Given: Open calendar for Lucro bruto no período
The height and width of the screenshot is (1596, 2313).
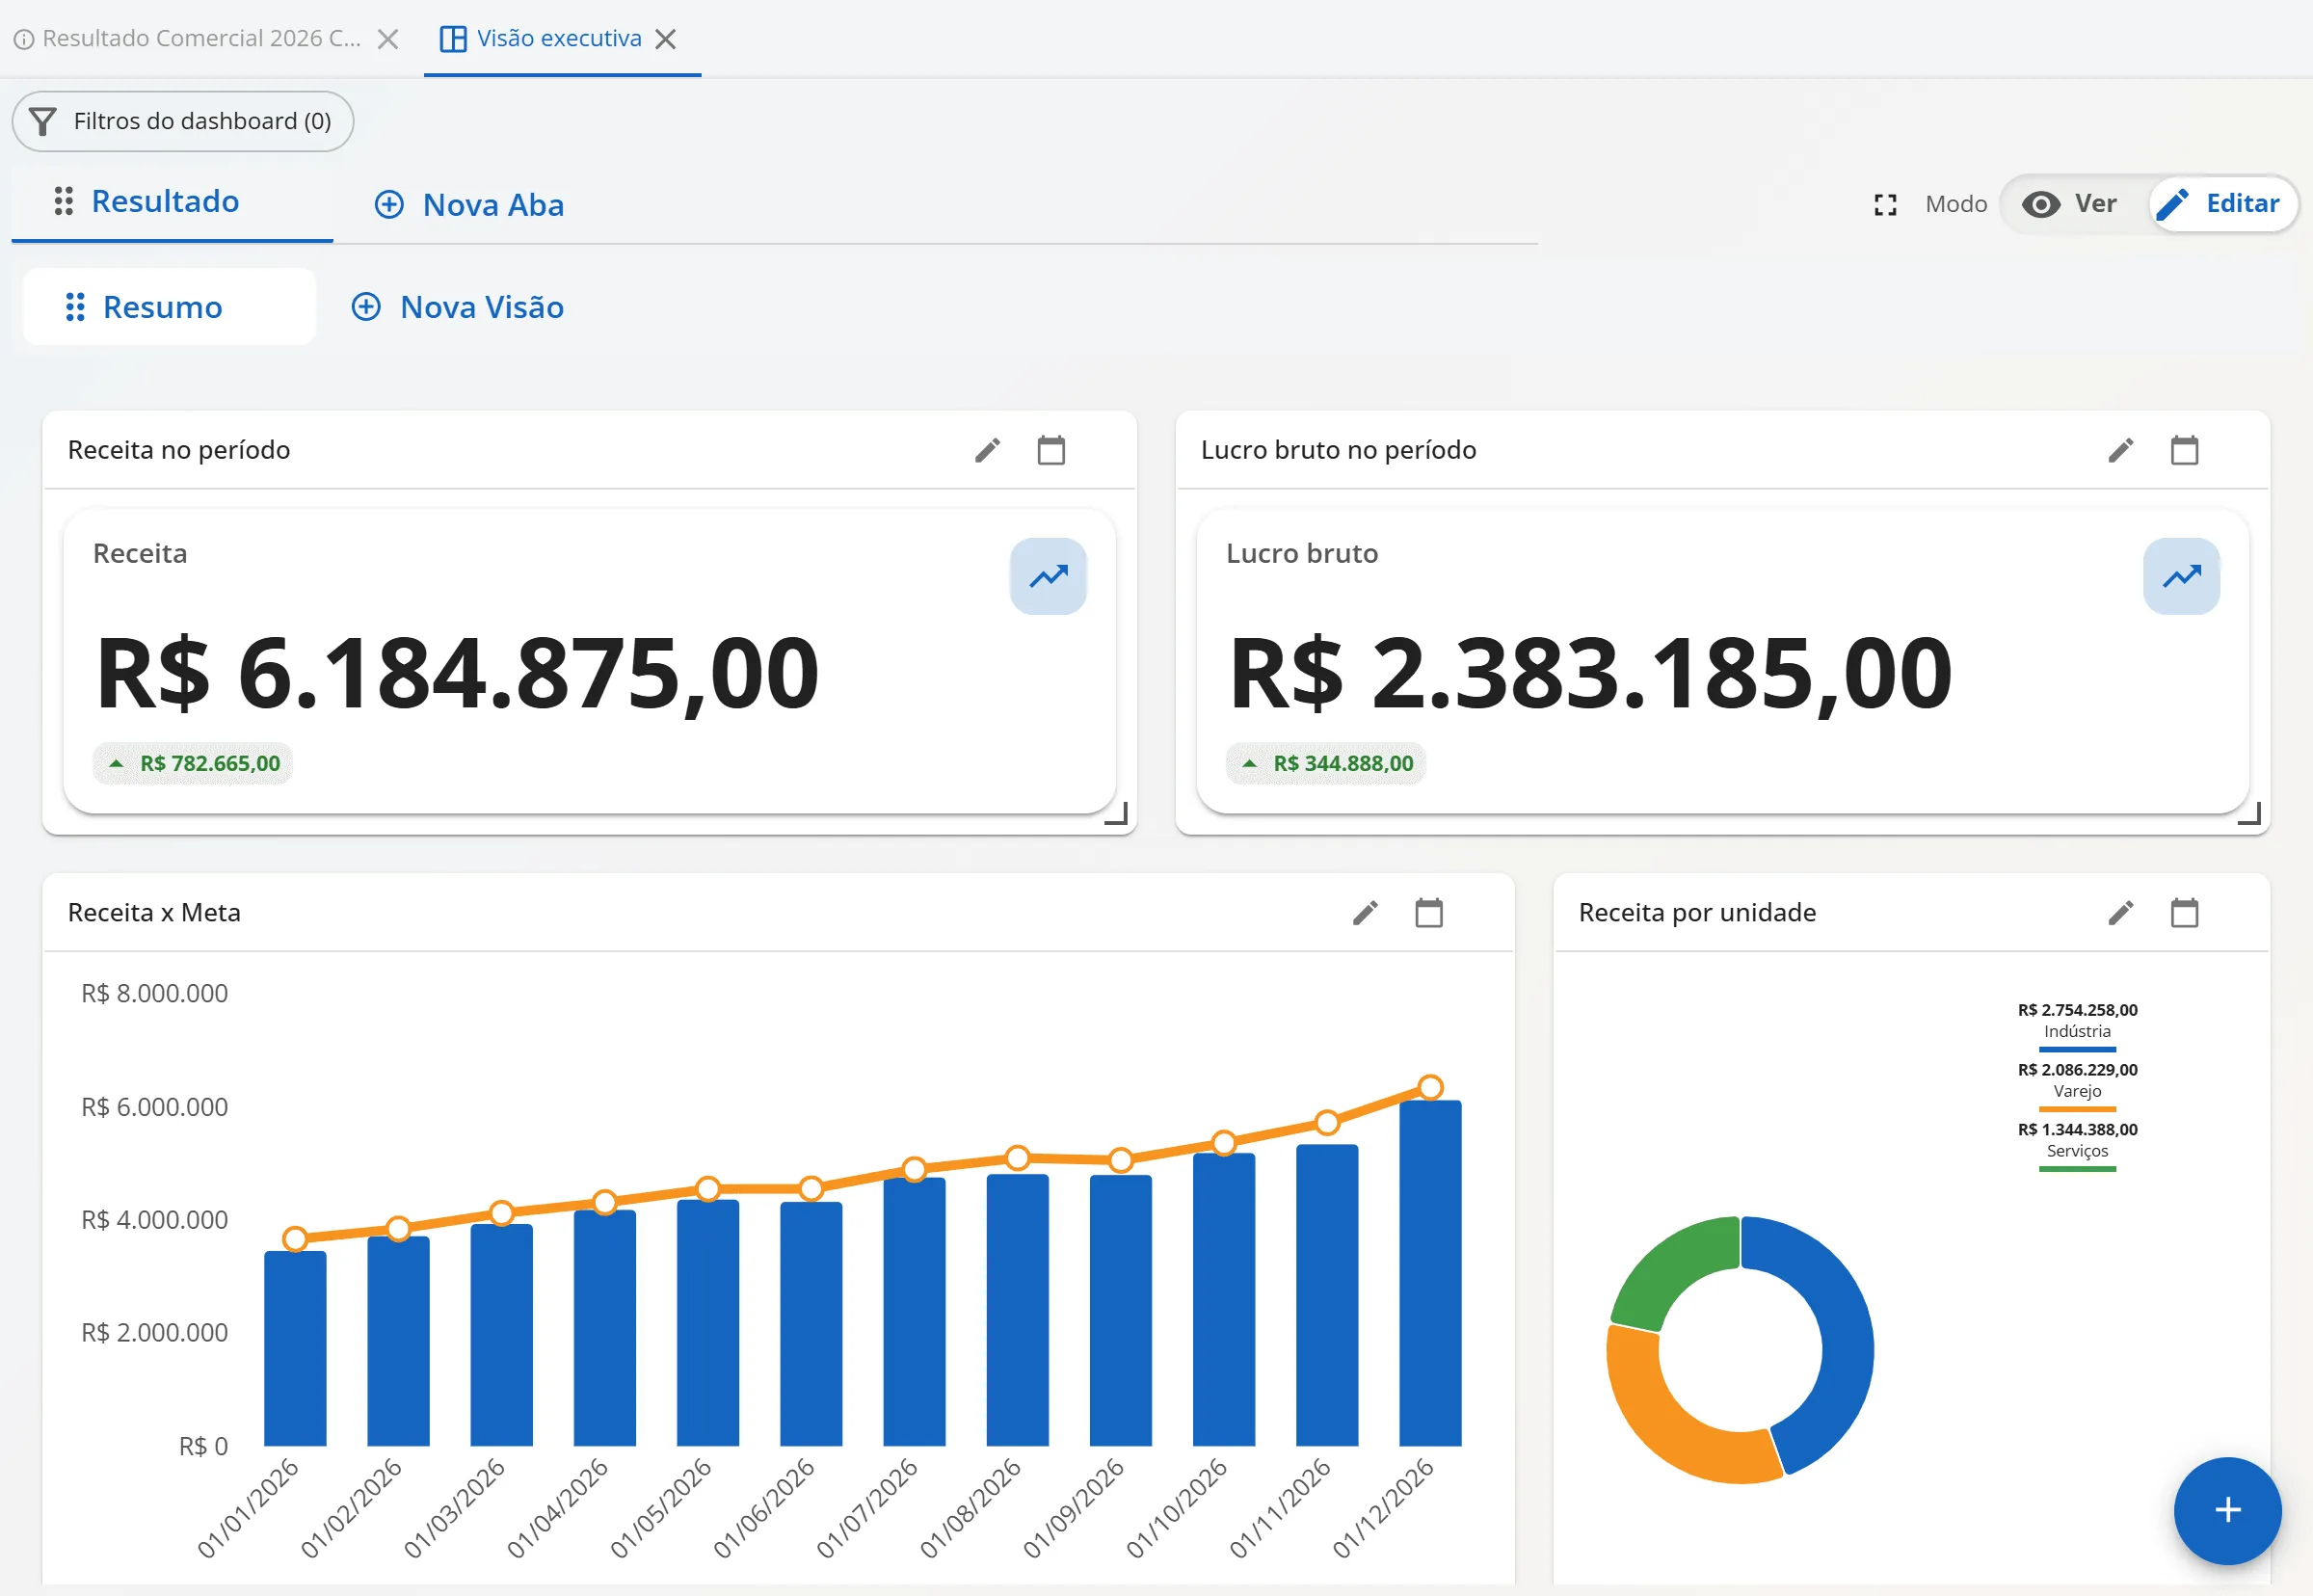Looking at the screenshot, I should [2184, 451].
